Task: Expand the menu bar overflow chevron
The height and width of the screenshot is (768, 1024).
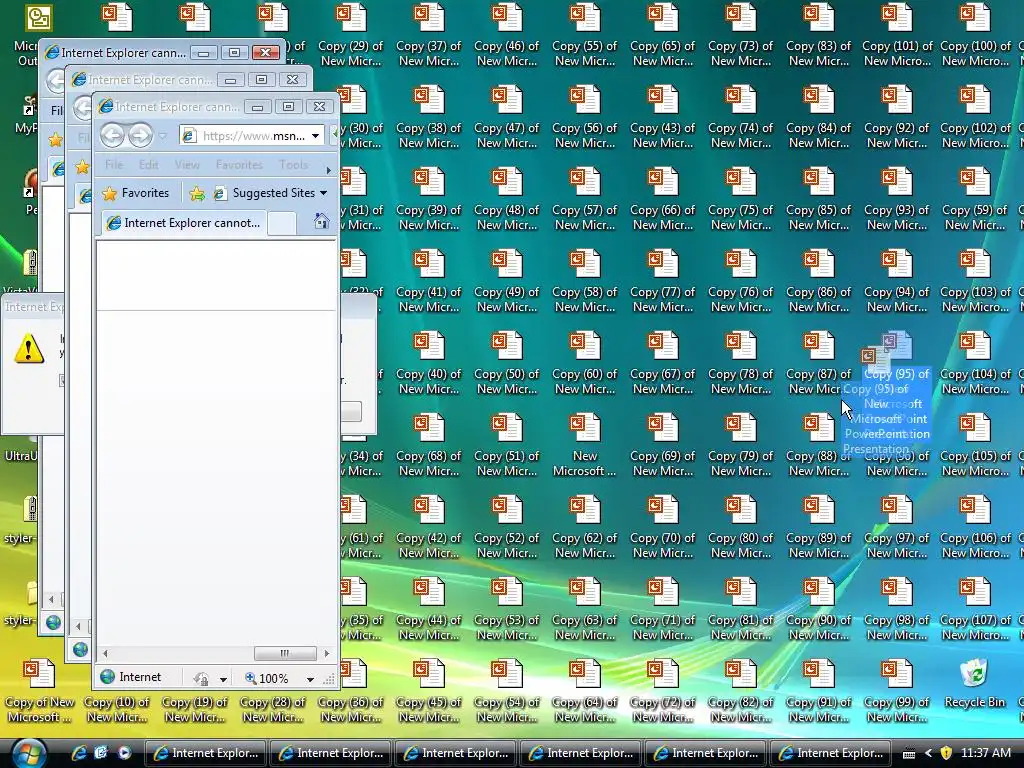Action: tap(328, 170)
